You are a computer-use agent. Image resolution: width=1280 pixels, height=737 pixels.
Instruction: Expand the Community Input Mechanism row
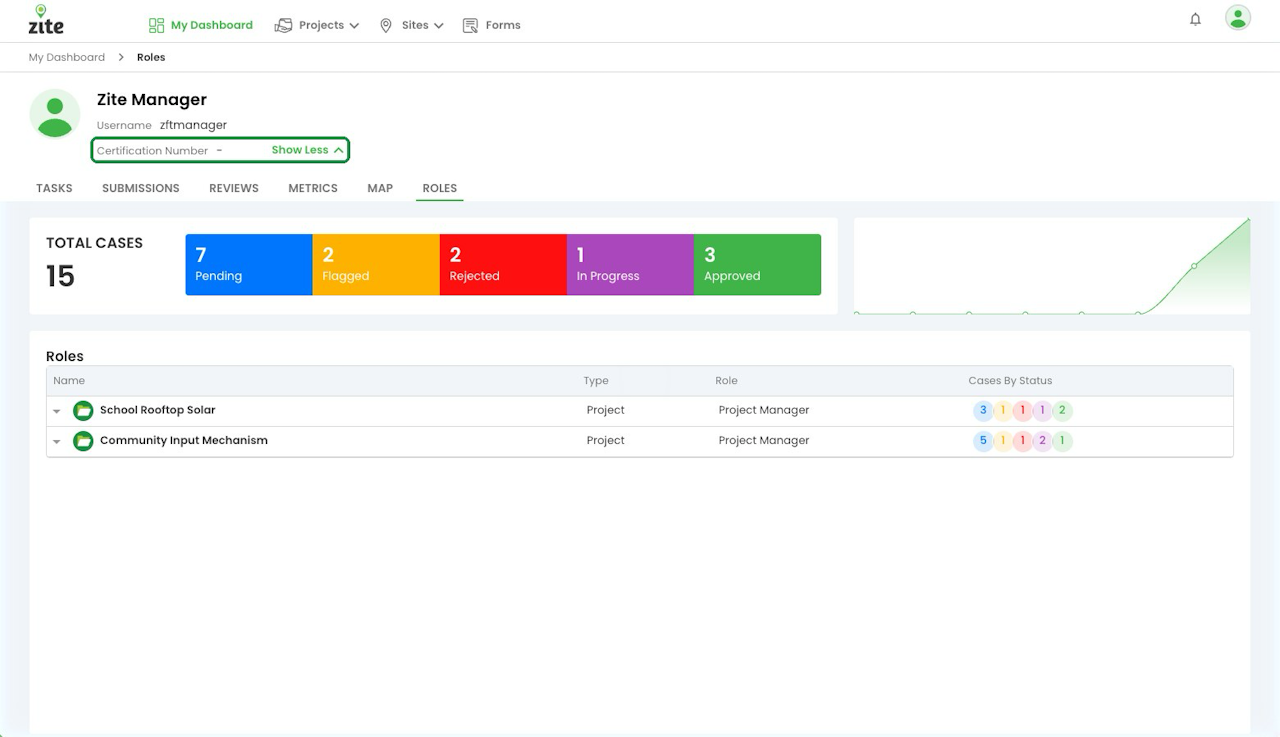pos(57,441)
